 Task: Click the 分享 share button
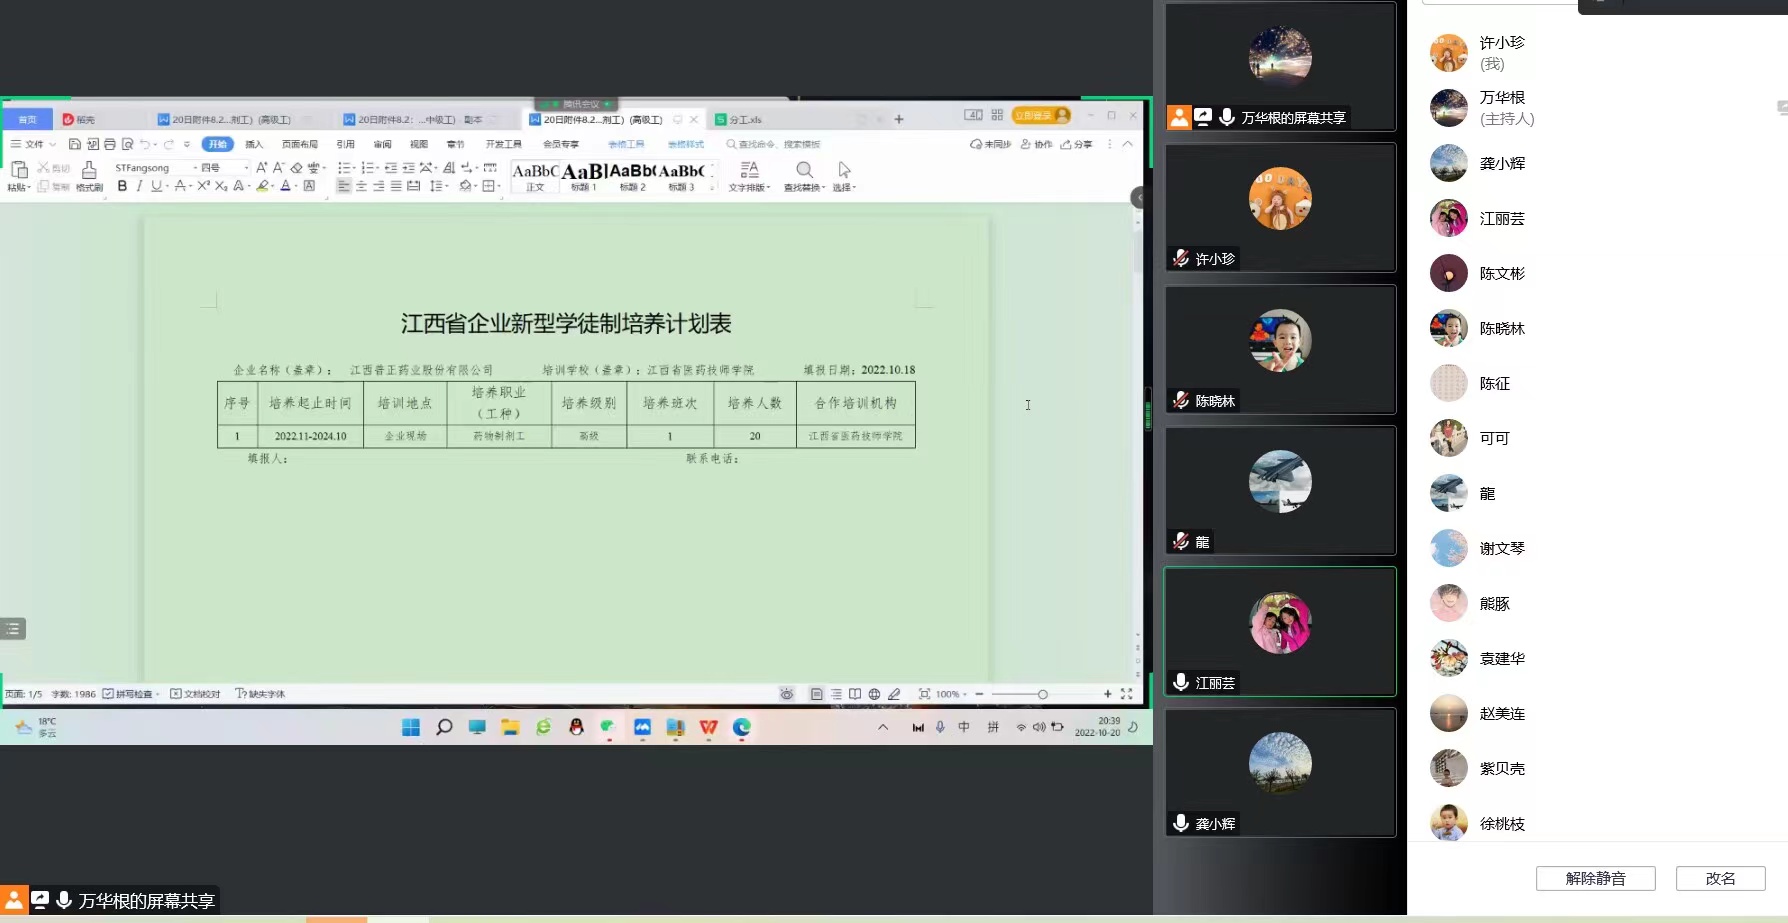coord(1077,144)
